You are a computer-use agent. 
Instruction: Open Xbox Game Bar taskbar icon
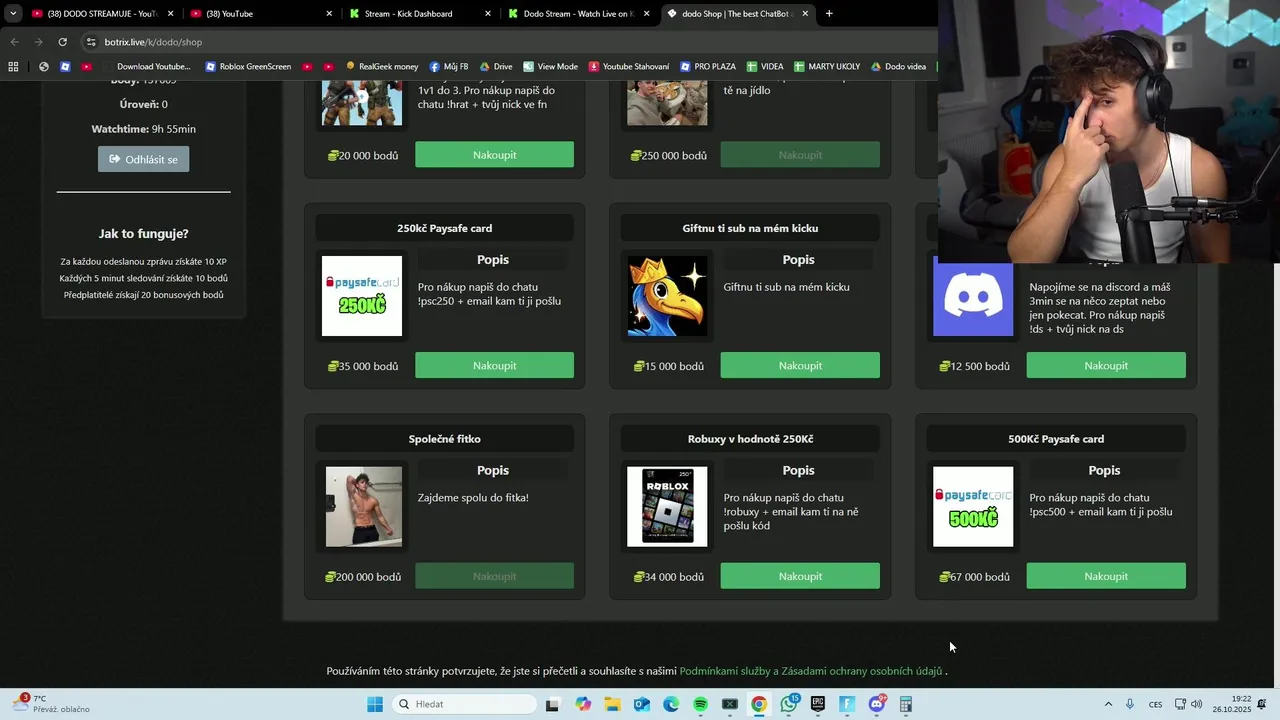click(x=730, y=704)
